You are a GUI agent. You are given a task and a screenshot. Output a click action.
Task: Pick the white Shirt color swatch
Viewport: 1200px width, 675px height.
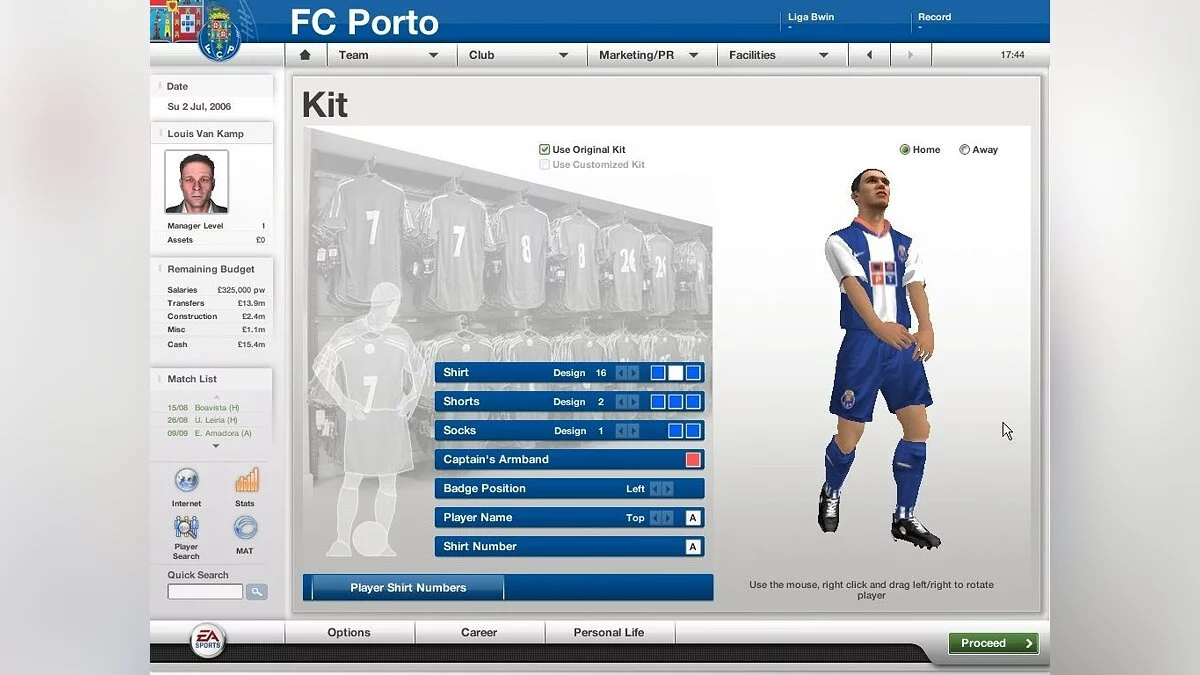pos(676,373)
